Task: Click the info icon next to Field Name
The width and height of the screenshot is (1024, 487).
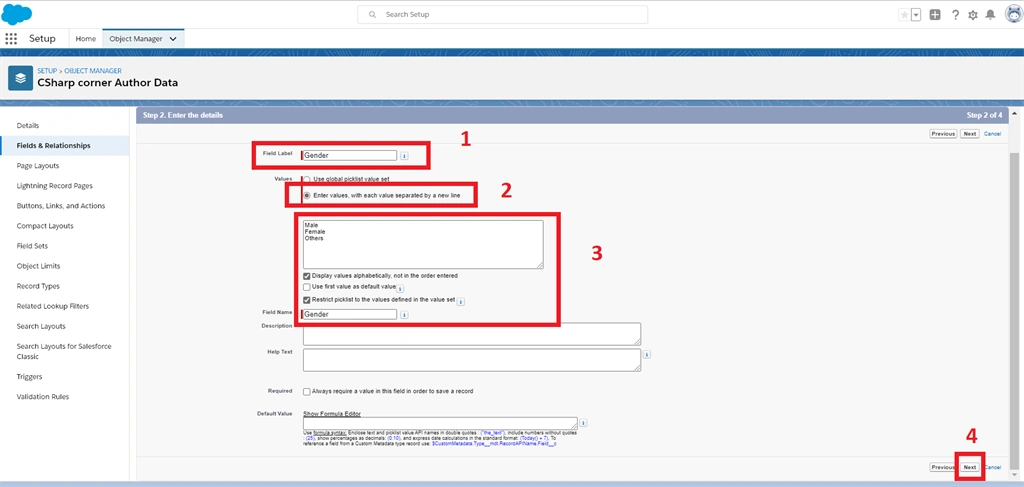Action: click(404, 315)
